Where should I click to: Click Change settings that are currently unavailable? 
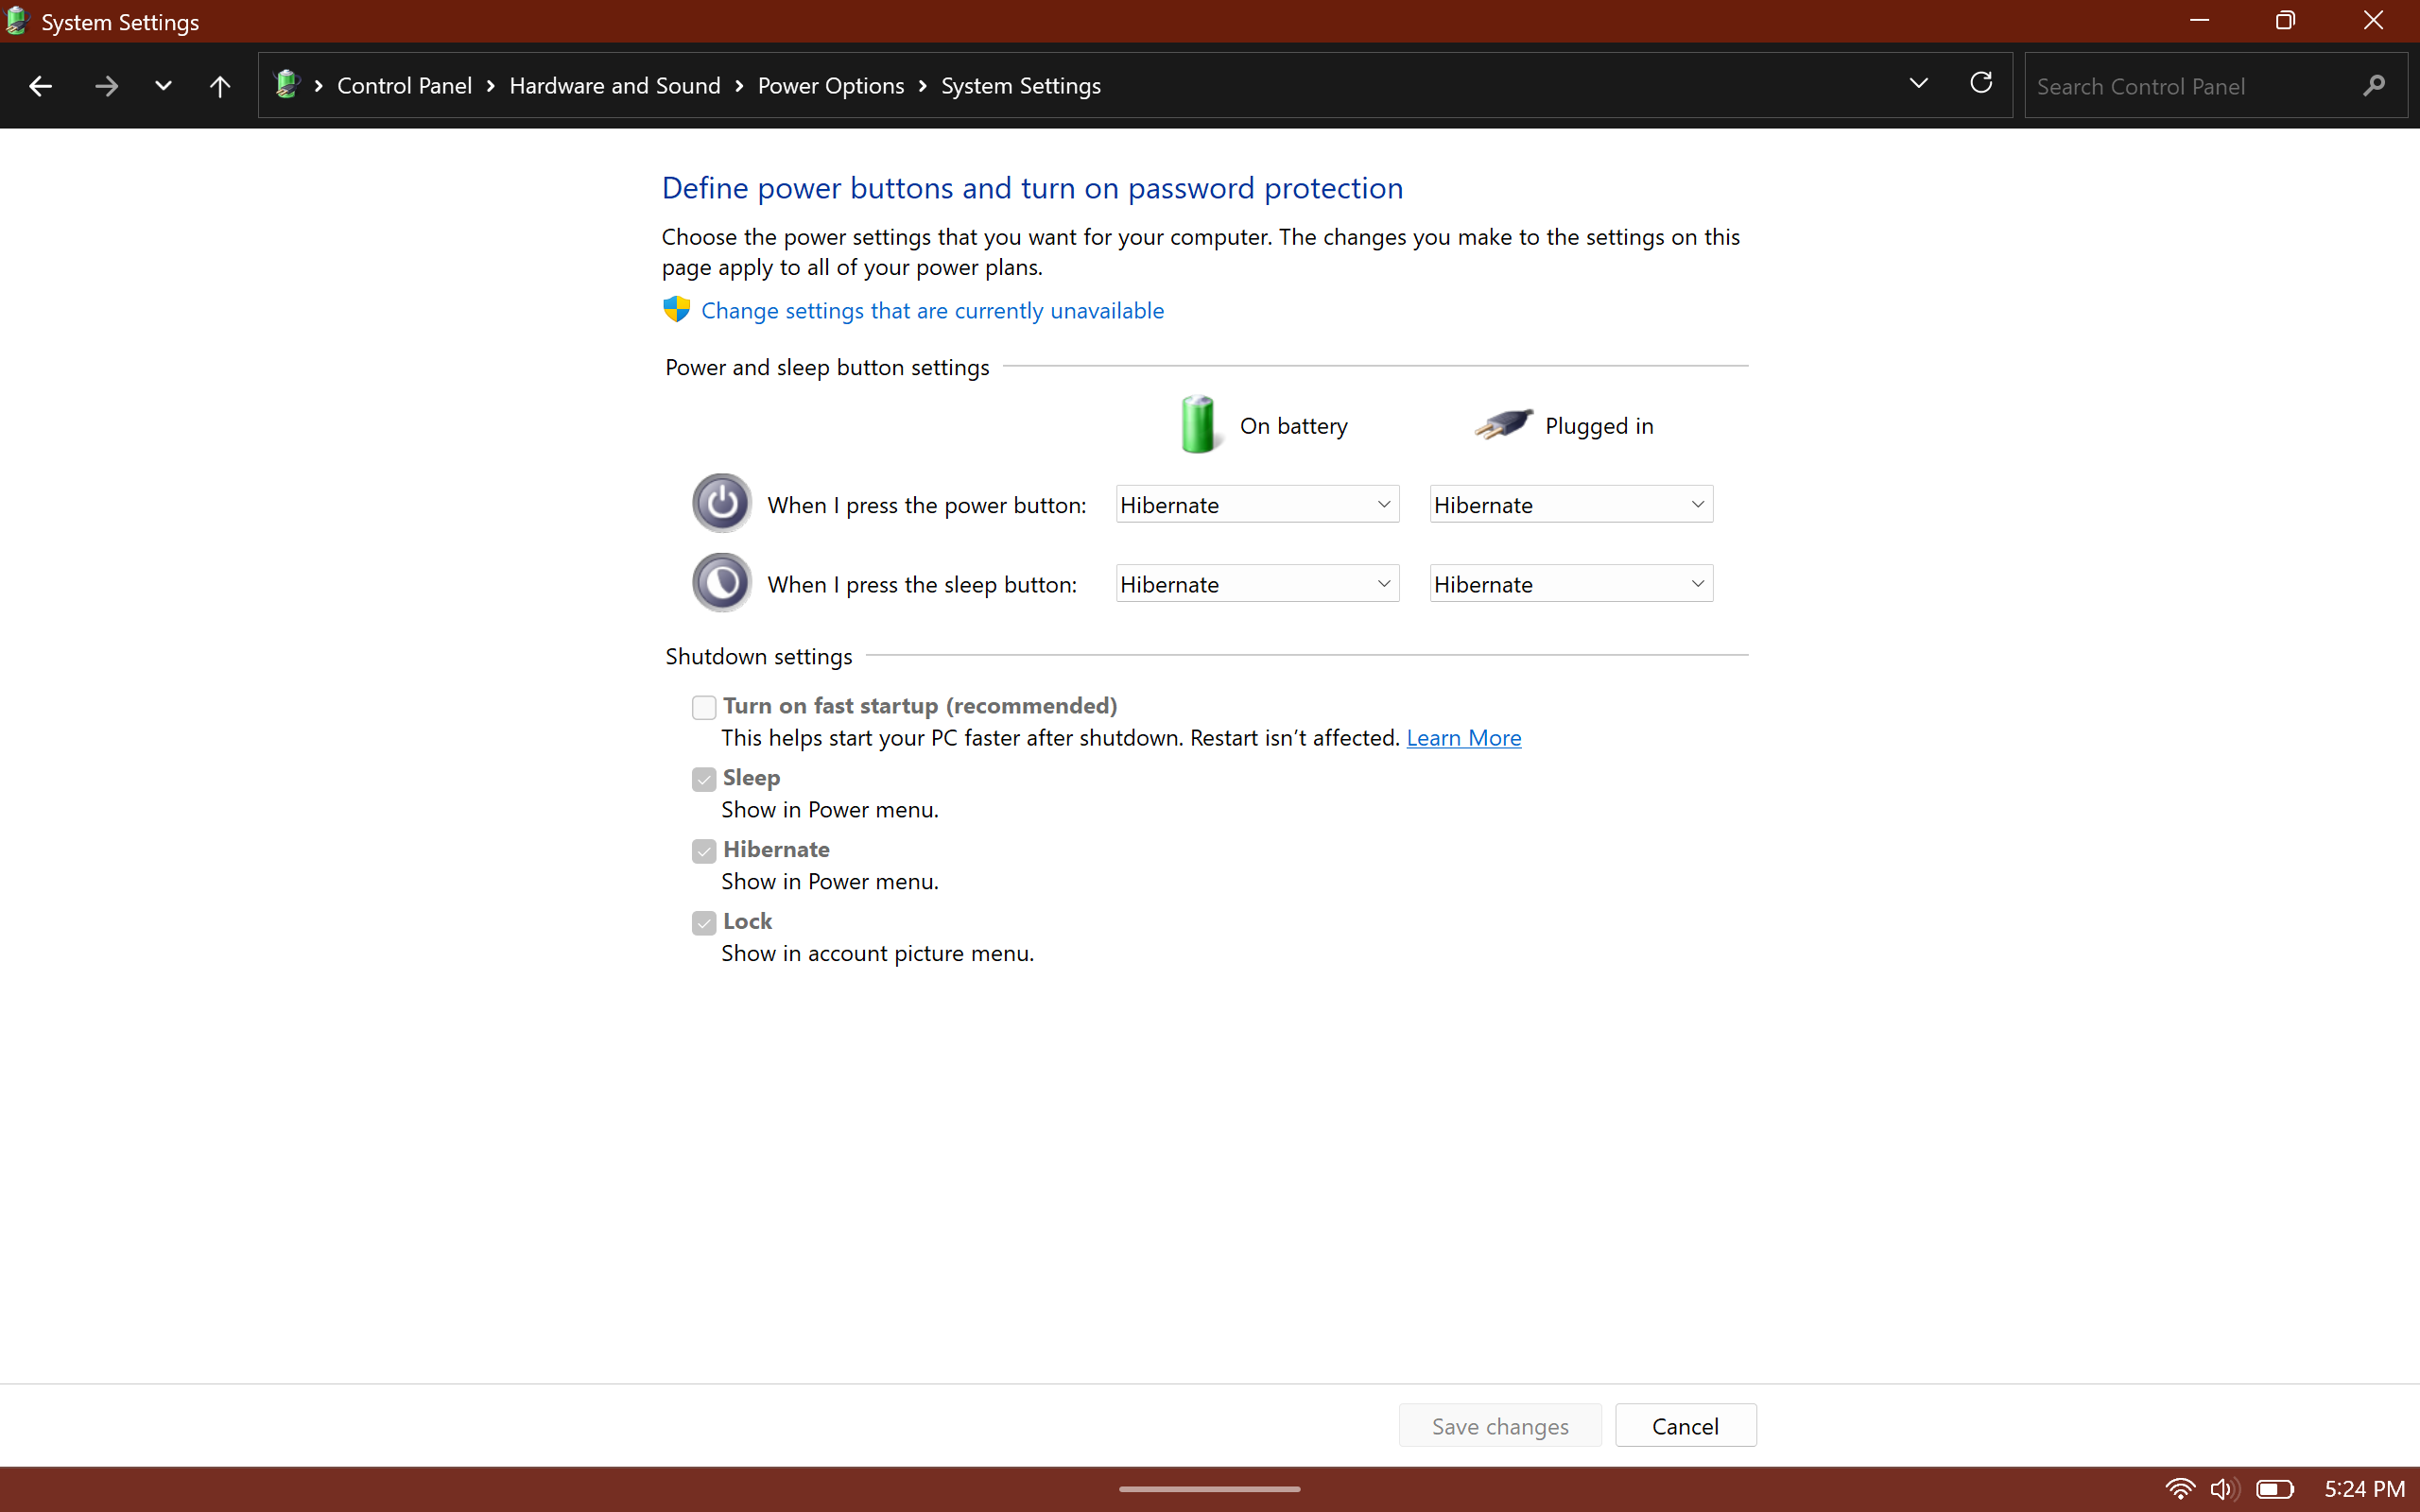coord(931,311)
